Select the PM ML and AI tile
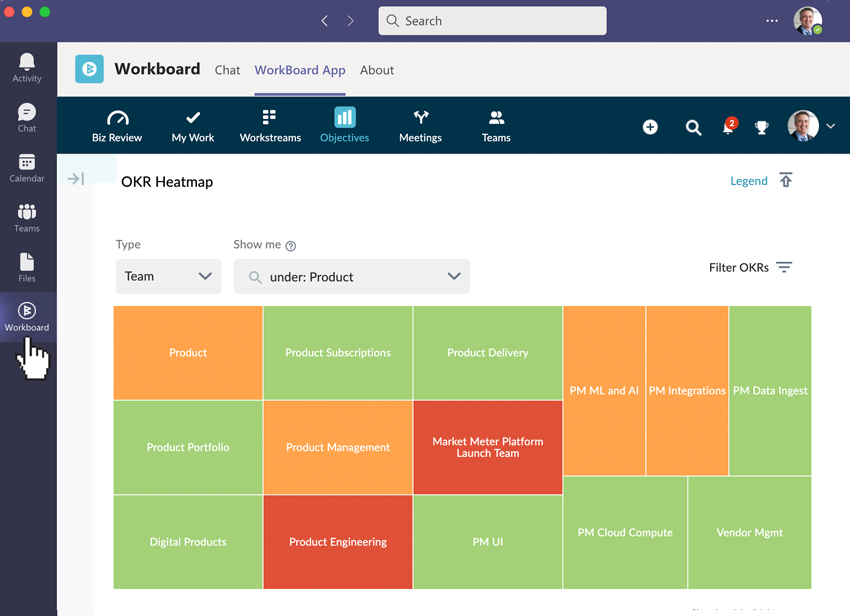 (604, 391)
